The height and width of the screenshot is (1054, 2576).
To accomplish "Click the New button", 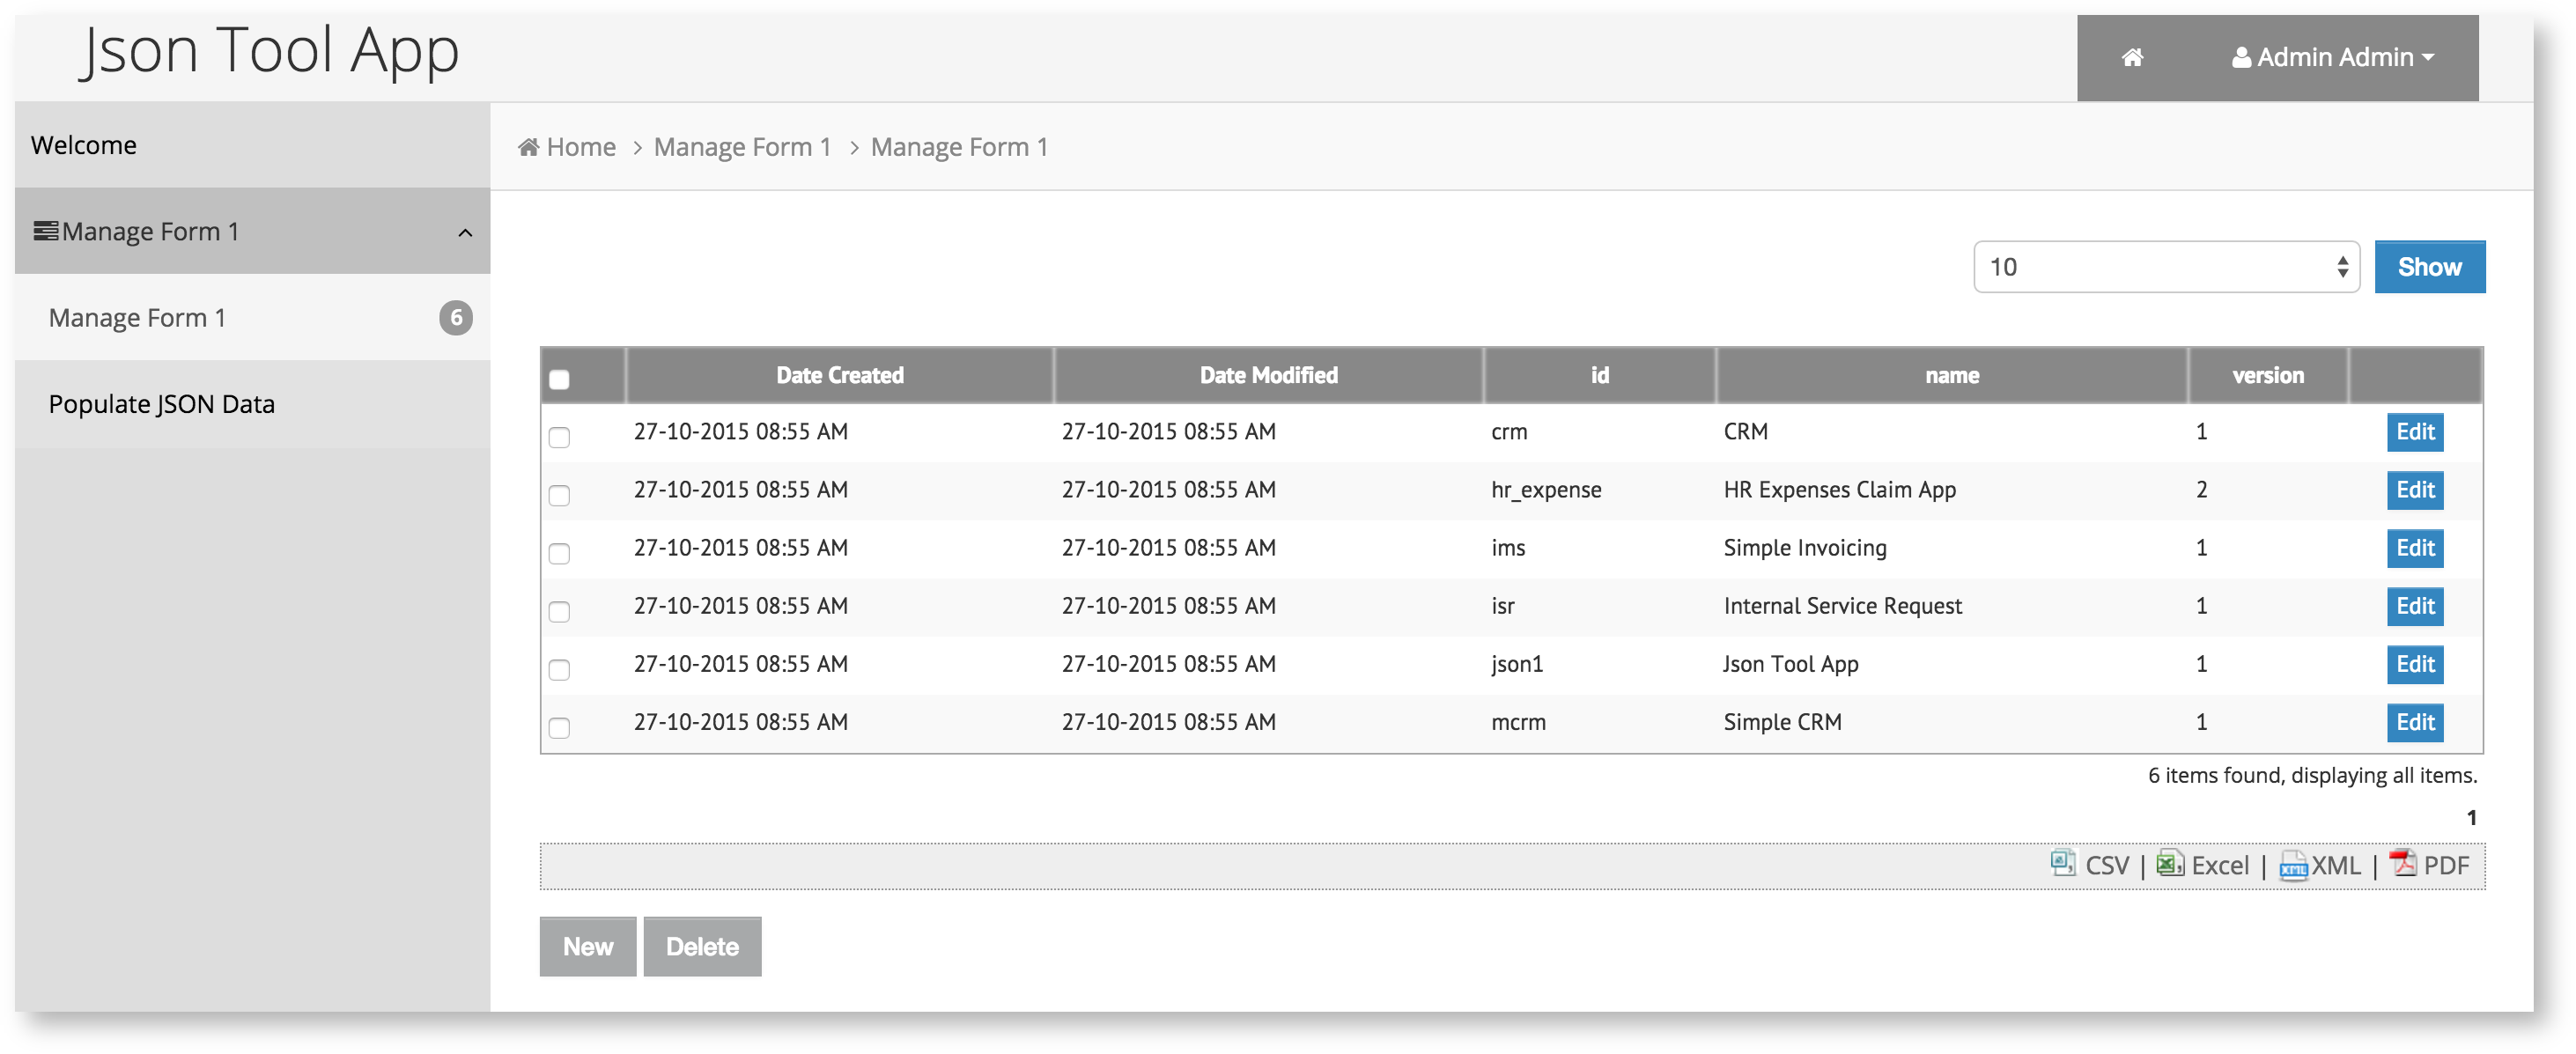I will 587,946.
